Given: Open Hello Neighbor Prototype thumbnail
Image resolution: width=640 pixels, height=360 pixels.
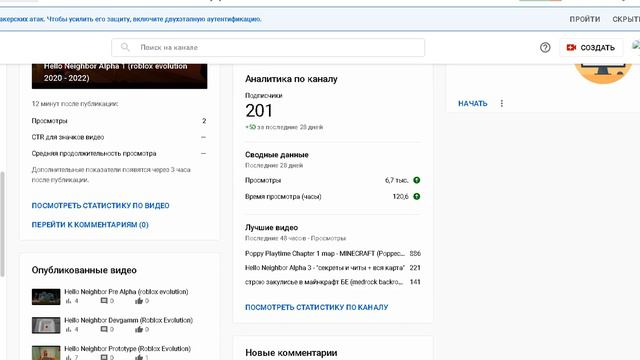Looking at the screenshot, I should click(x=46, y=353).
